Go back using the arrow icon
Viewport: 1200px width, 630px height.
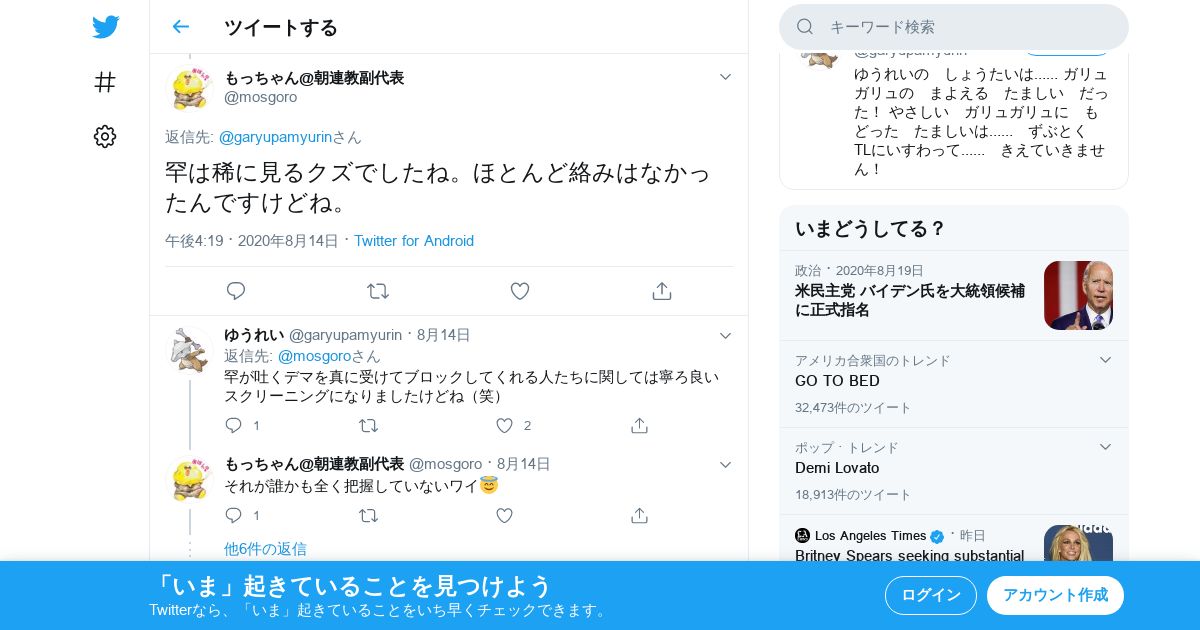(x=180, y=27)
